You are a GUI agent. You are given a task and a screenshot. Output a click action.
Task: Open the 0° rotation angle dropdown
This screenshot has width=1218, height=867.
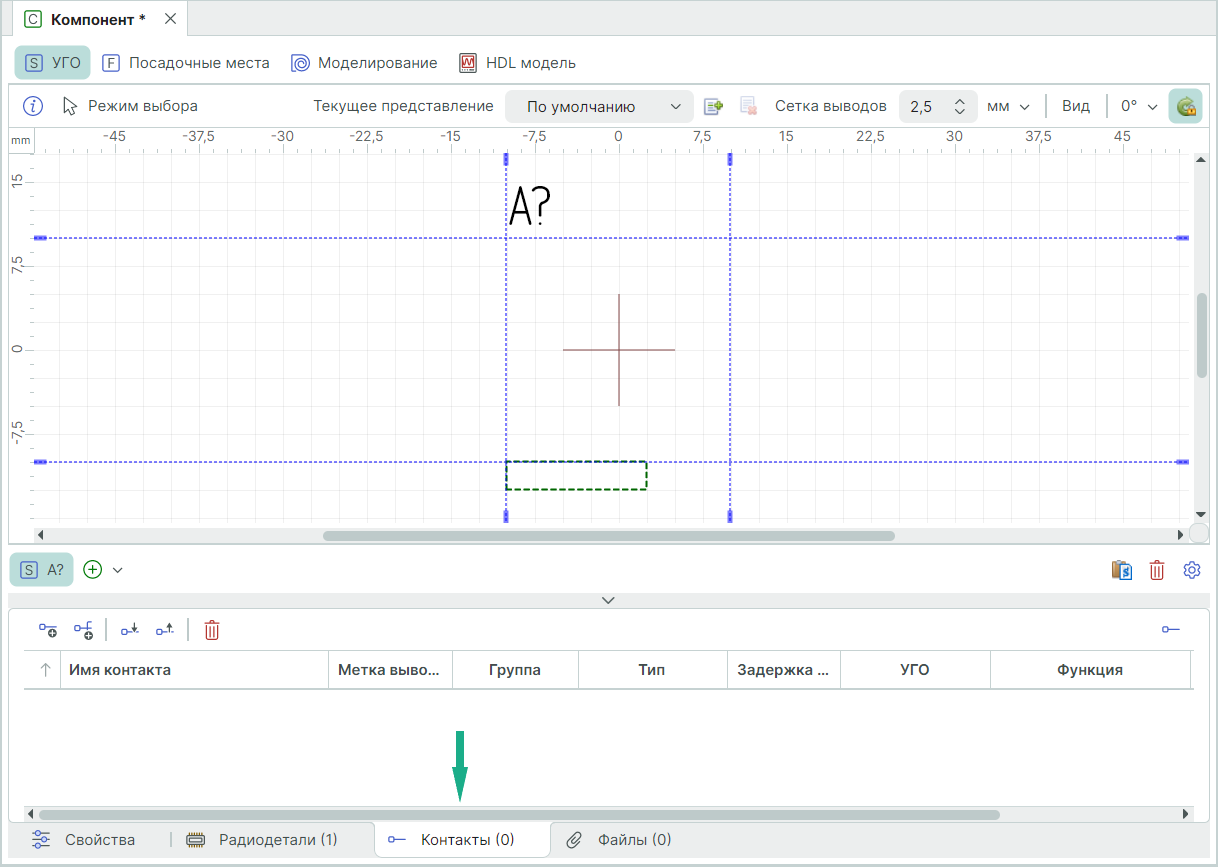1138,106
